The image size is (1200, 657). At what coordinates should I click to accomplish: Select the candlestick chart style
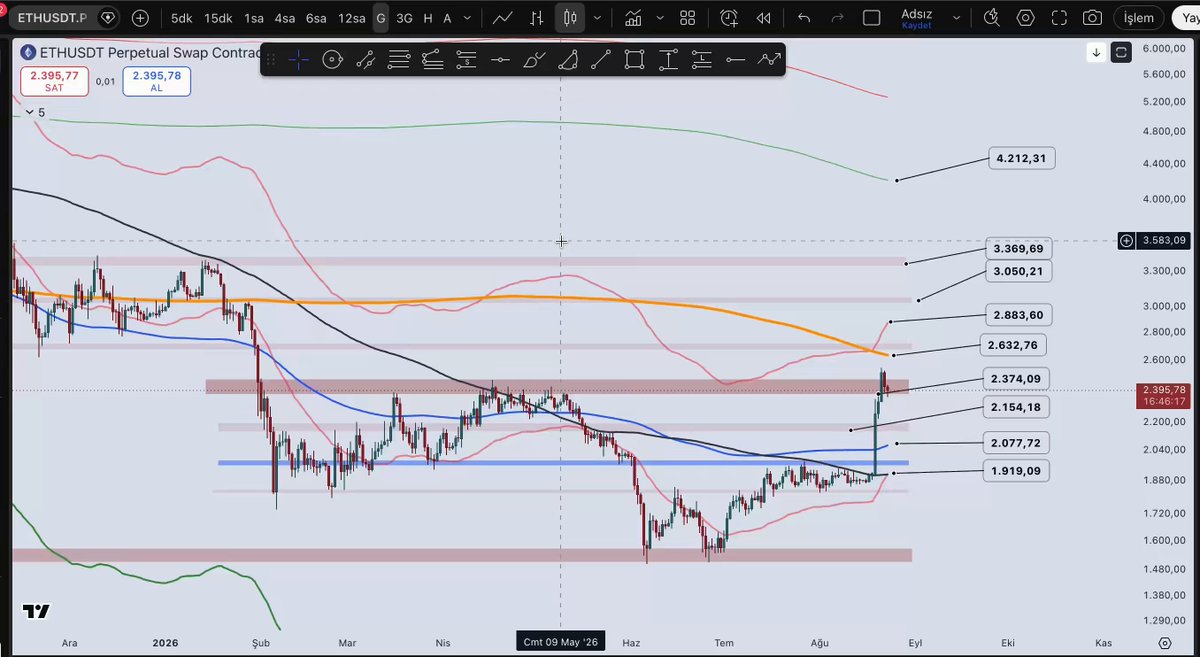tap(570, 18)
